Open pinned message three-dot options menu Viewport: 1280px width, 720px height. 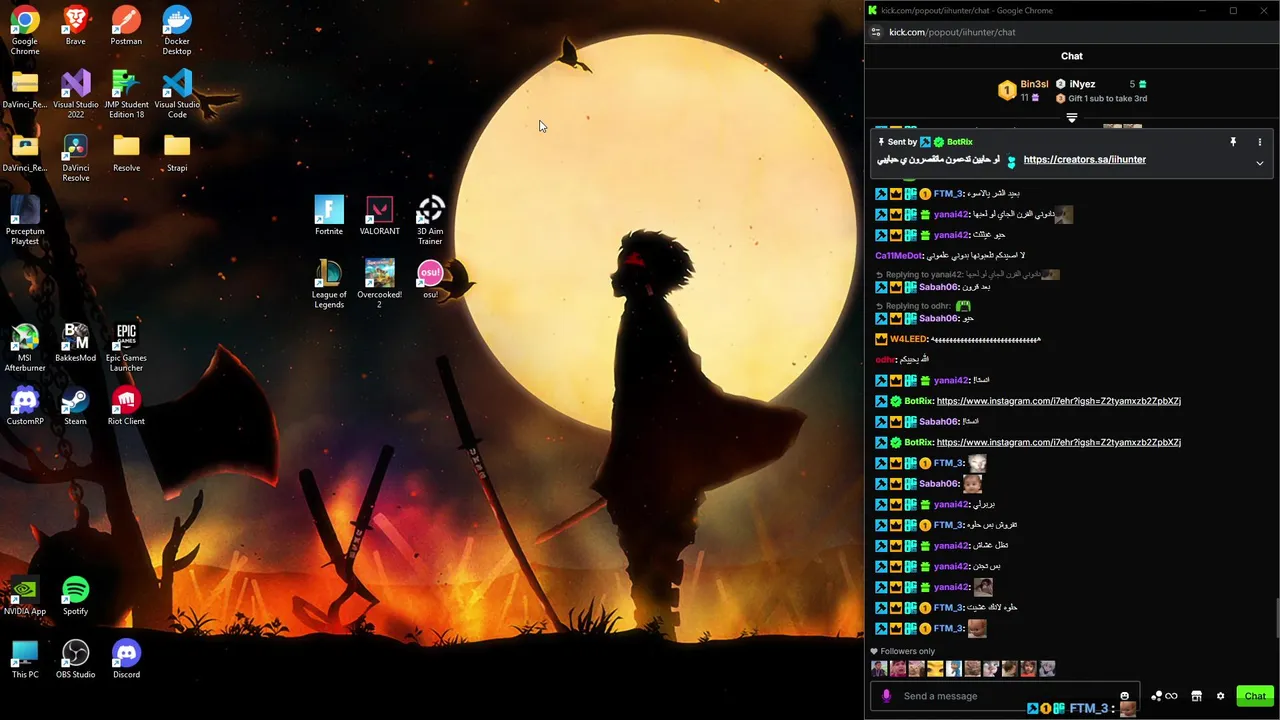(1260, 142)
